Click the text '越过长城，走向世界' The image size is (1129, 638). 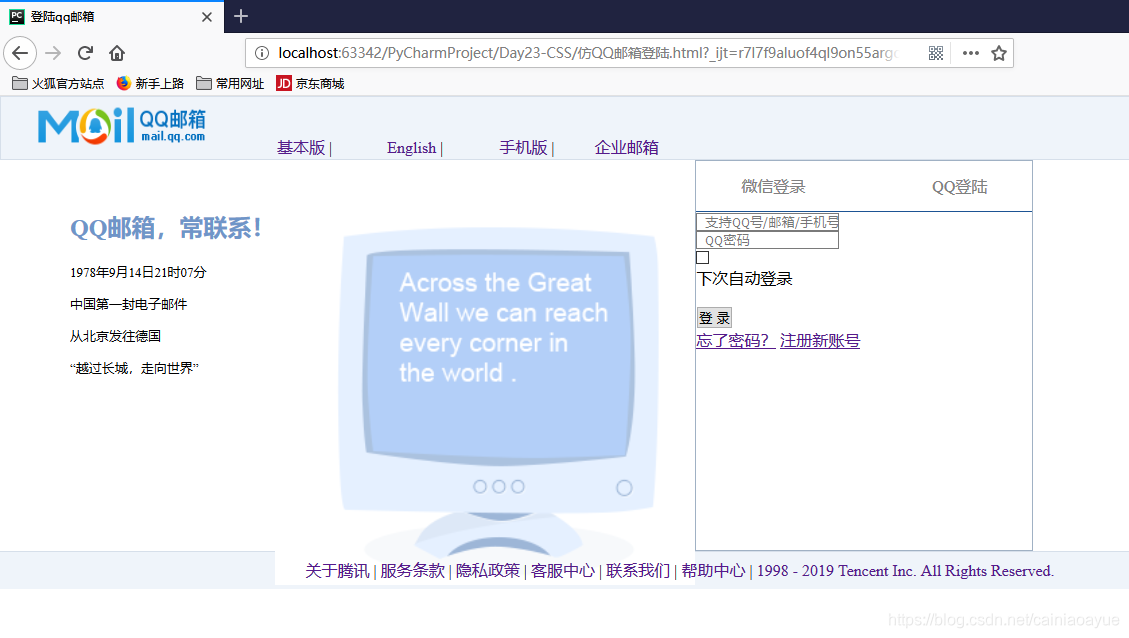134,368
